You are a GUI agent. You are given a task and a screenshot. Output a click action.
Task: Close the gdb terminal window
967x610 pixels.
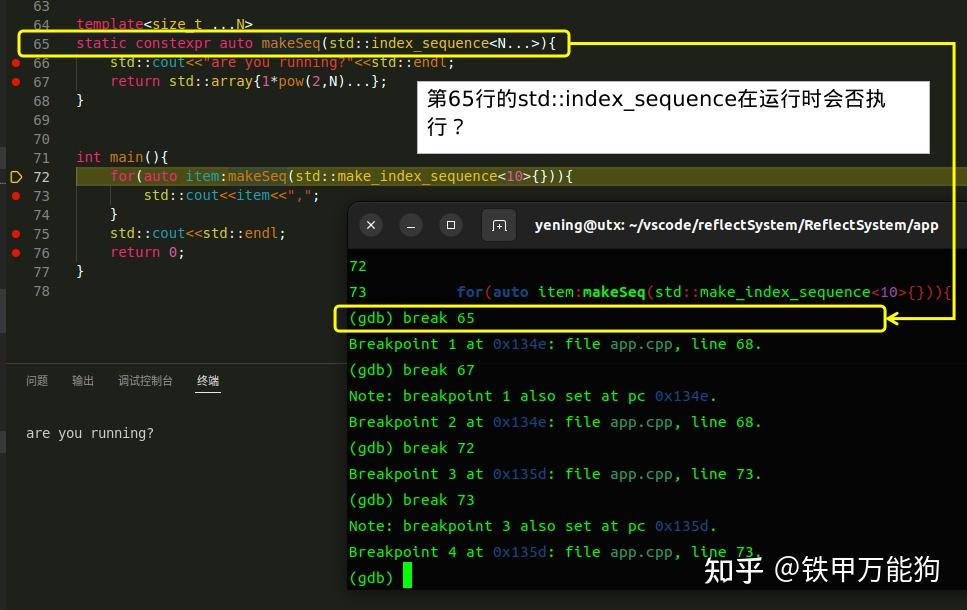click(370, 225)
